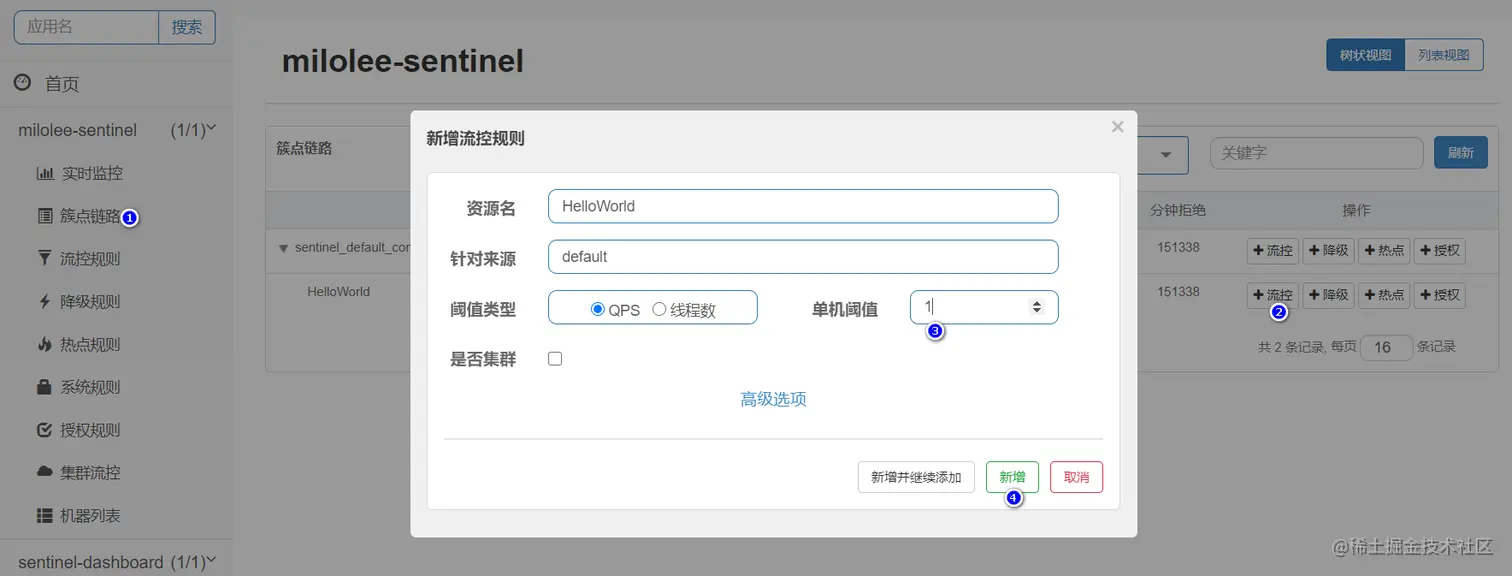Select the 线程数 radio button

(x=659, y=309)
